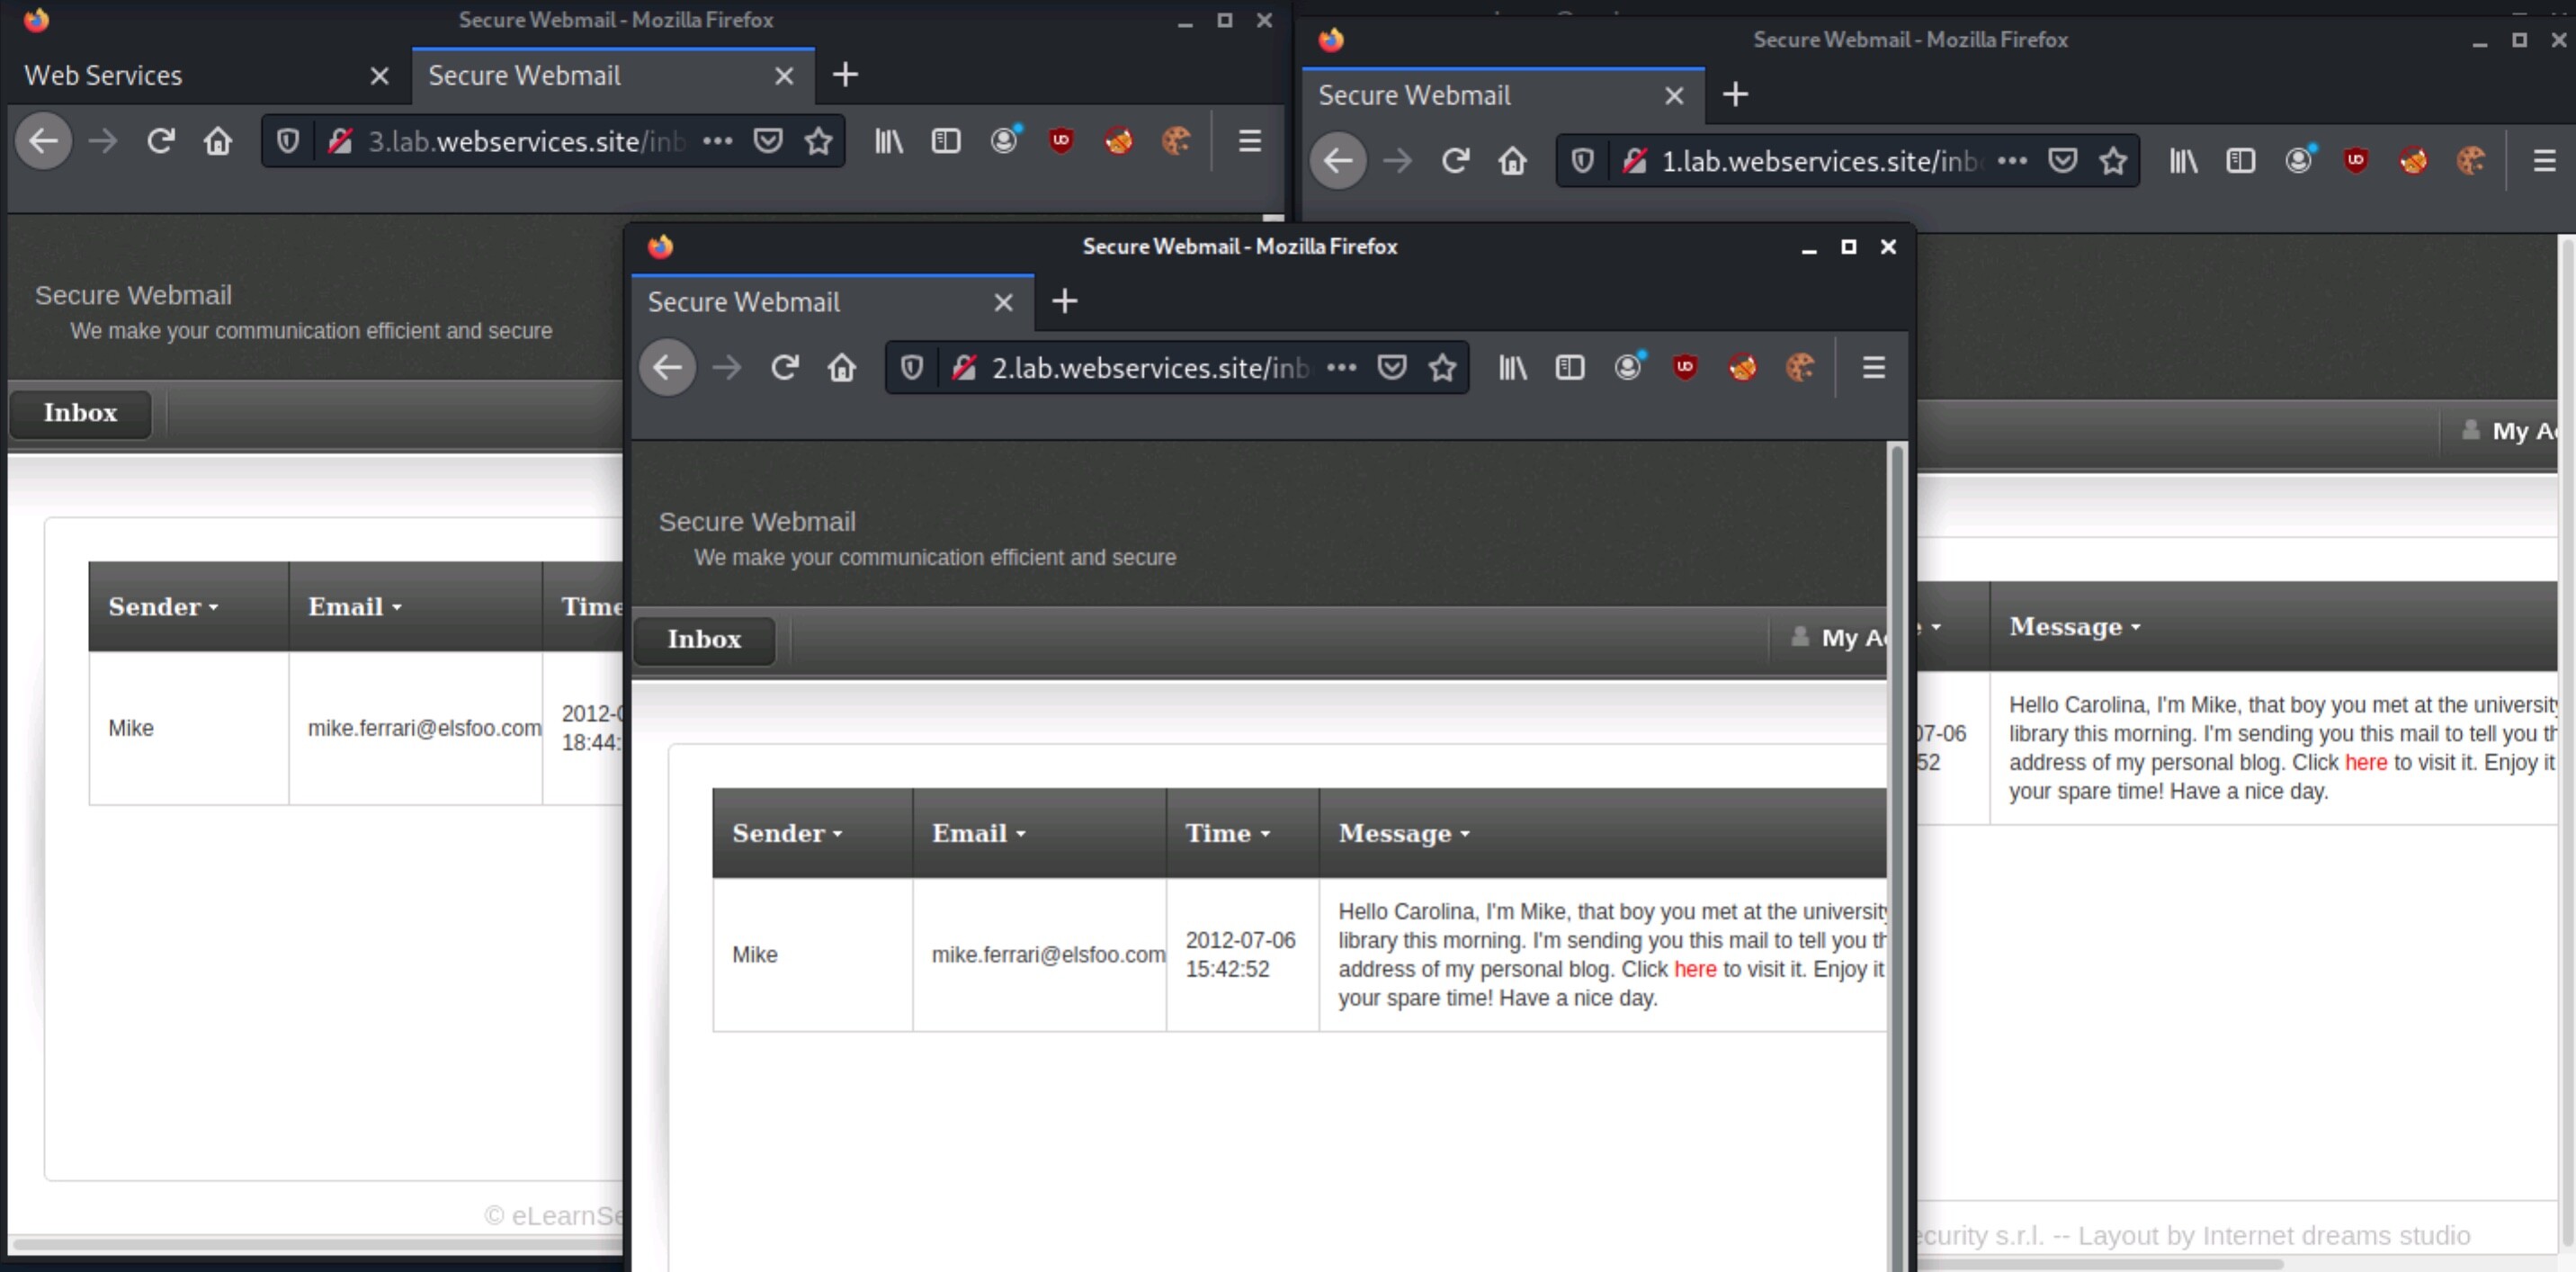Open Inbox tab in front webmail window
This screenshot has width=2576, height=1272.
pos(704,640)
